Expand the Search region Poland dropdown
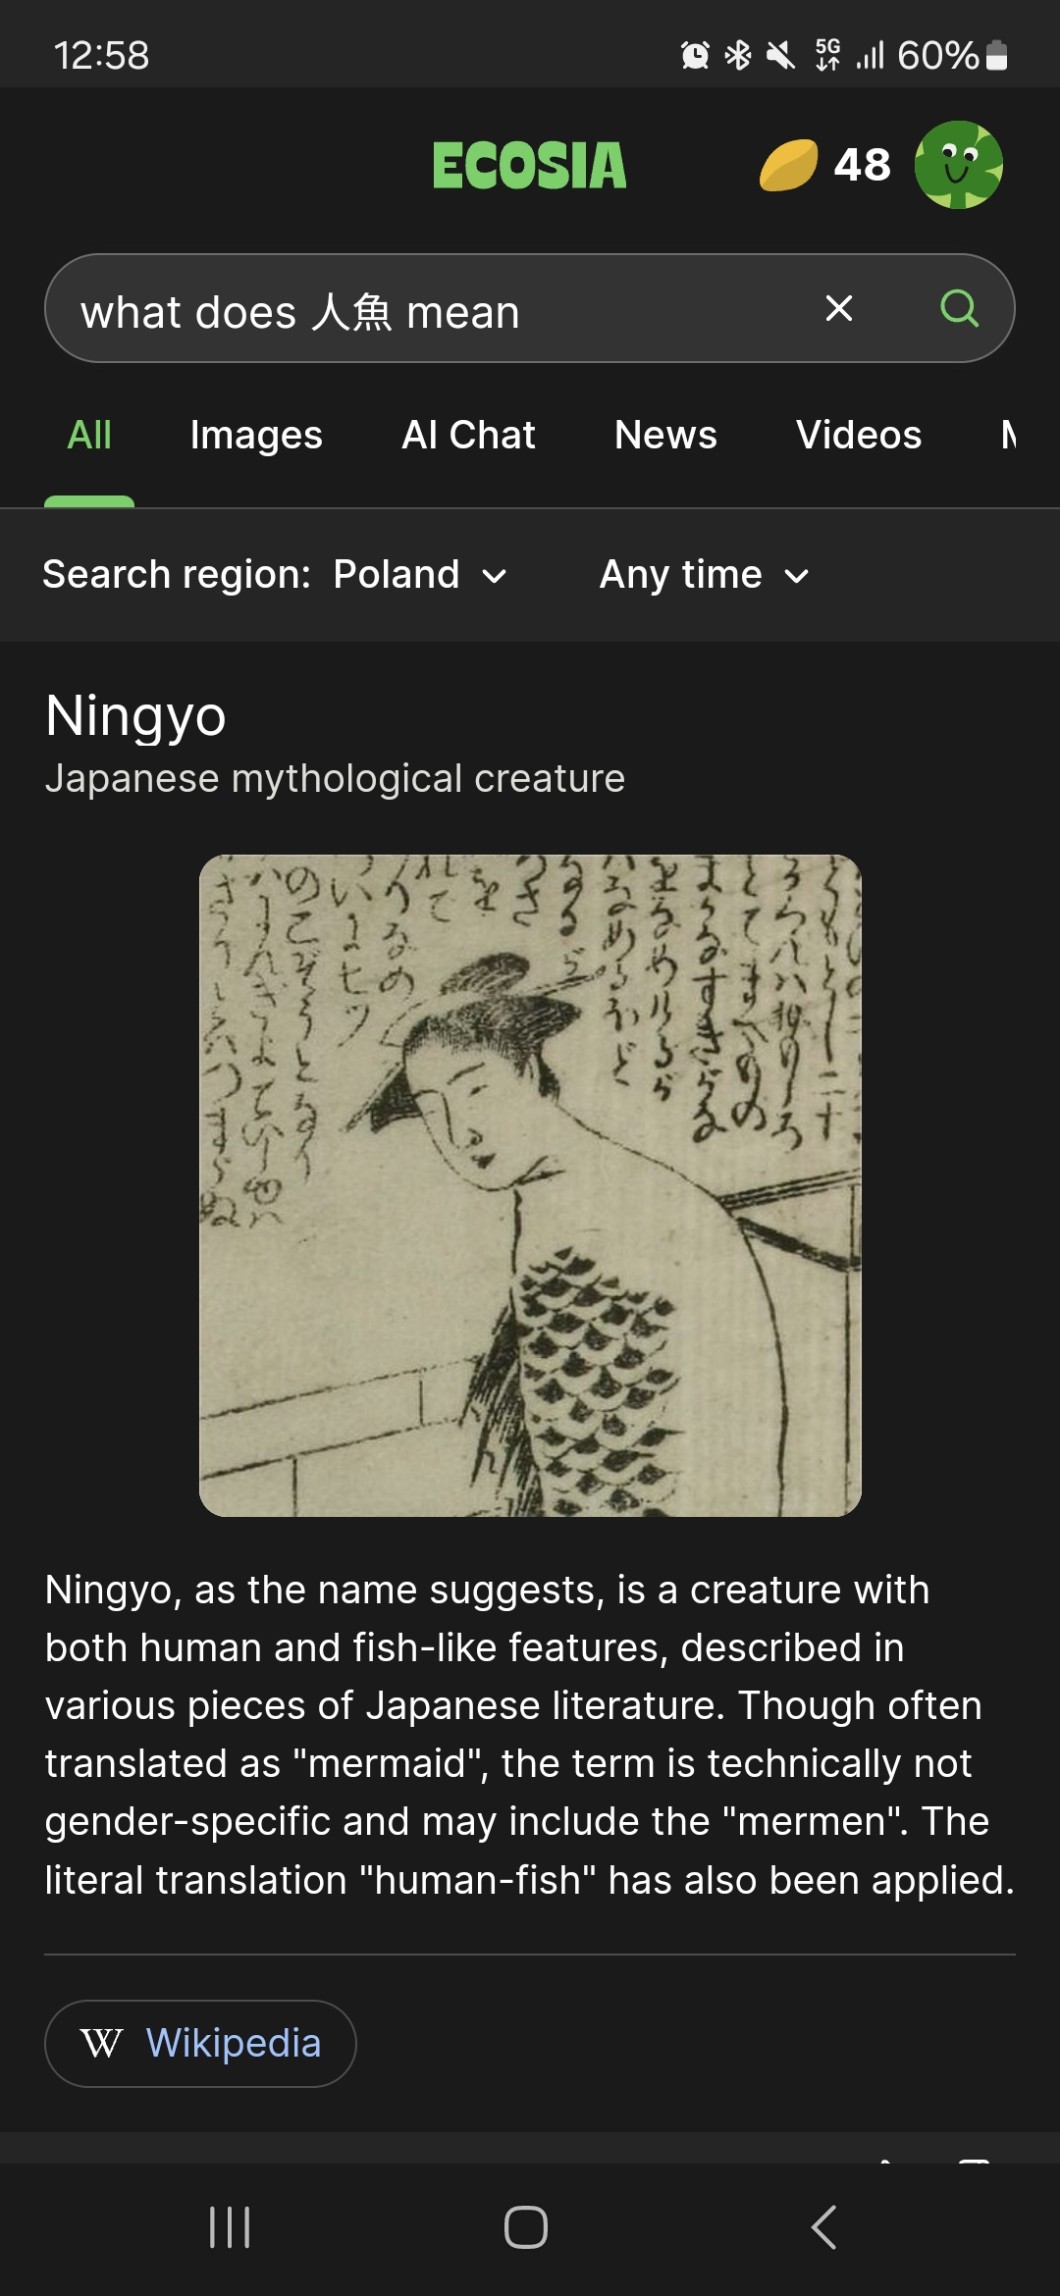The width and height of the screenshot is (1060, 2296). coord(275,575)
